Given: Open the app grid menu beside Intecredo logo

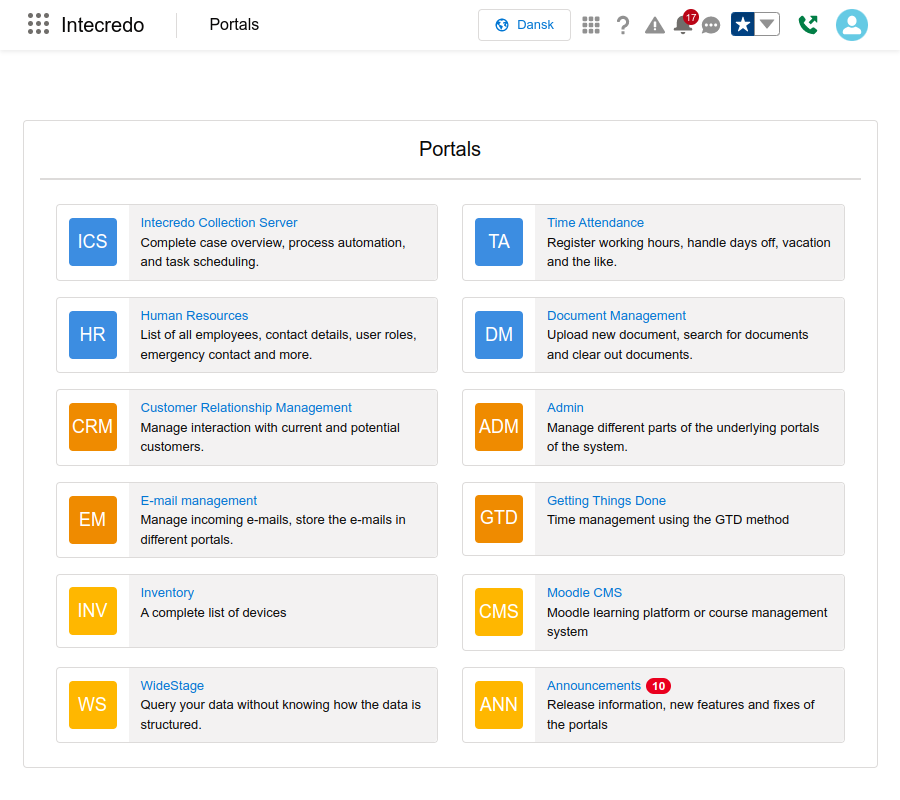Looking at the screenshot, I should pos(38,25).
